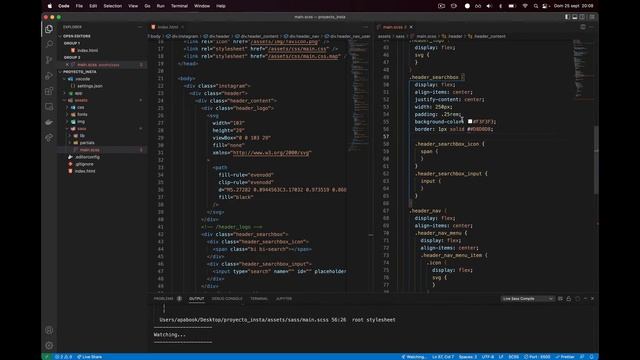Click the minimap in the main.scss editor

582,69
